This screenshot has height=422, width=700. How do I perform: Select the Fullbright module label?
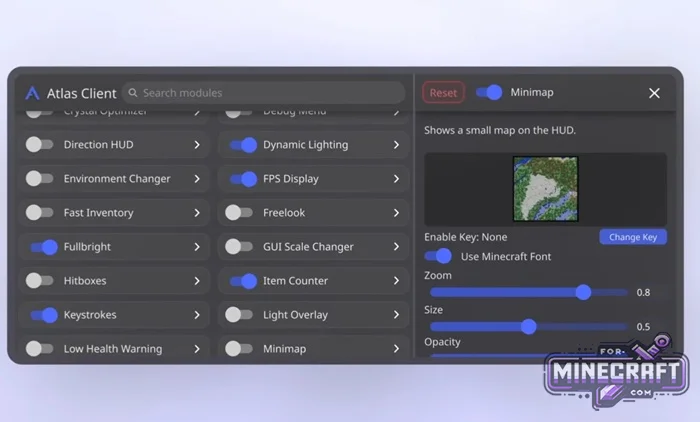87,247
